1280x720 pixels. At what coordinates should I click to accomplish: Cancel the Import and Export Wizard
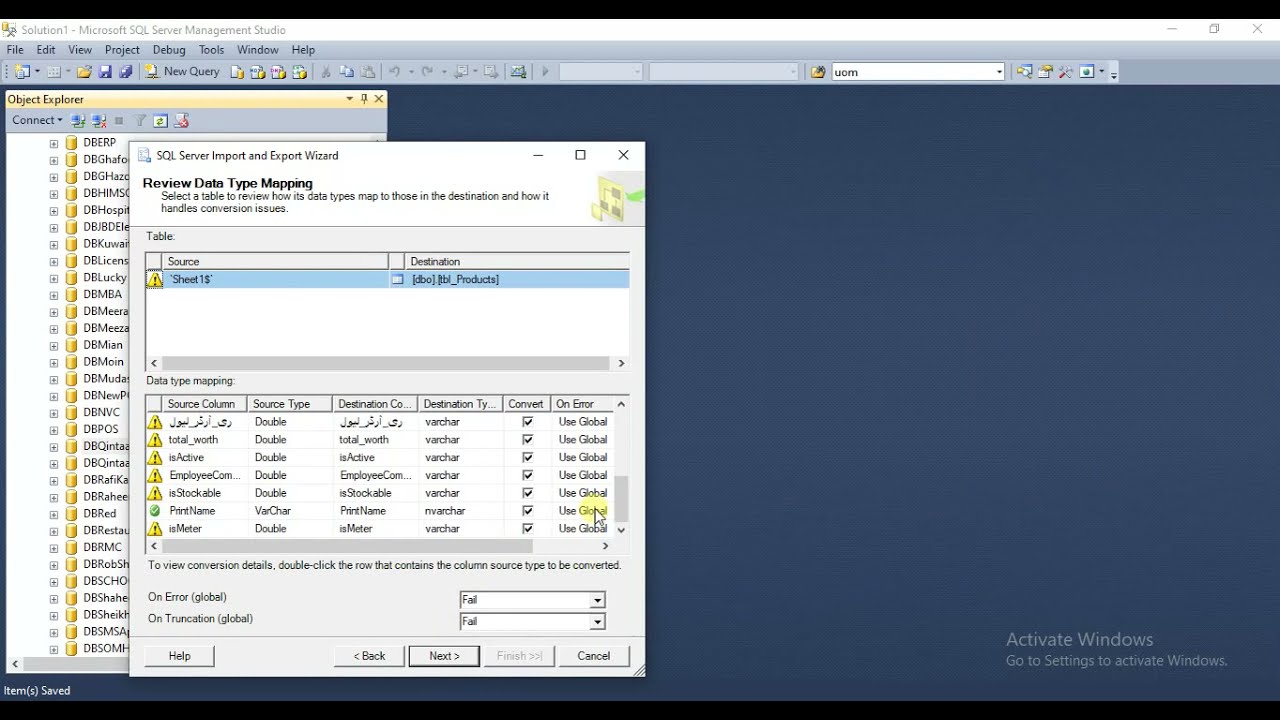point(593,656)
